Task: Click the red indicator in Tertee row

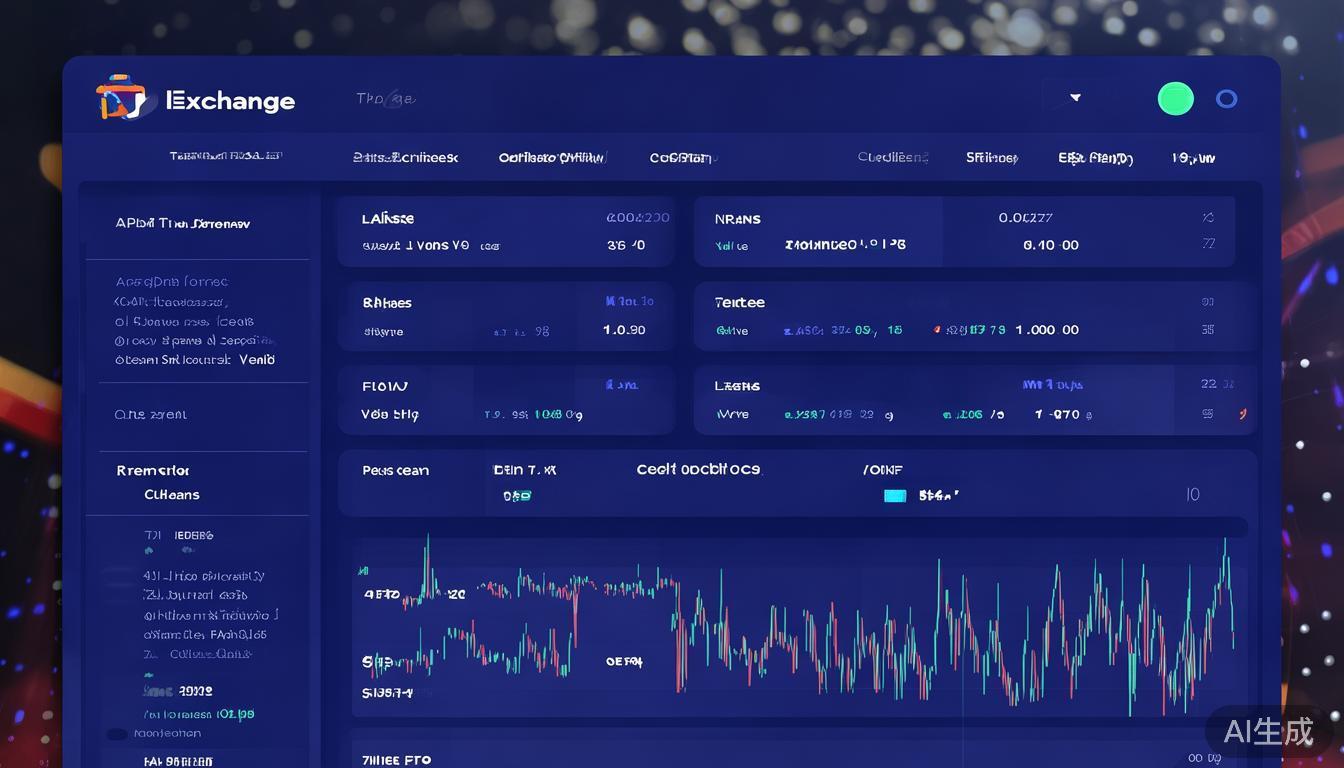Action: click(937, 330)
